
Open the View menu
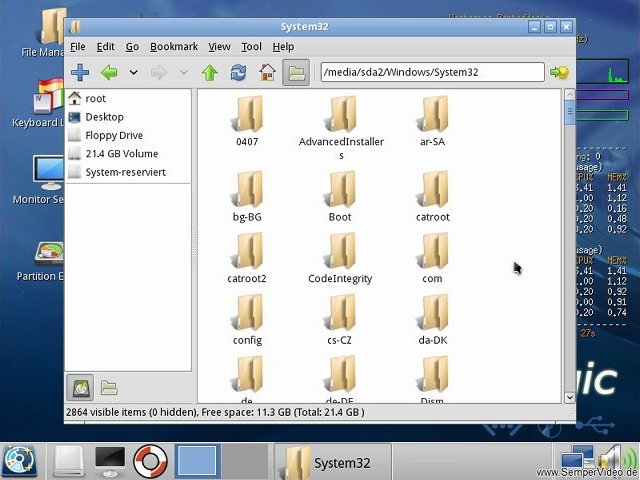(219, 46)
